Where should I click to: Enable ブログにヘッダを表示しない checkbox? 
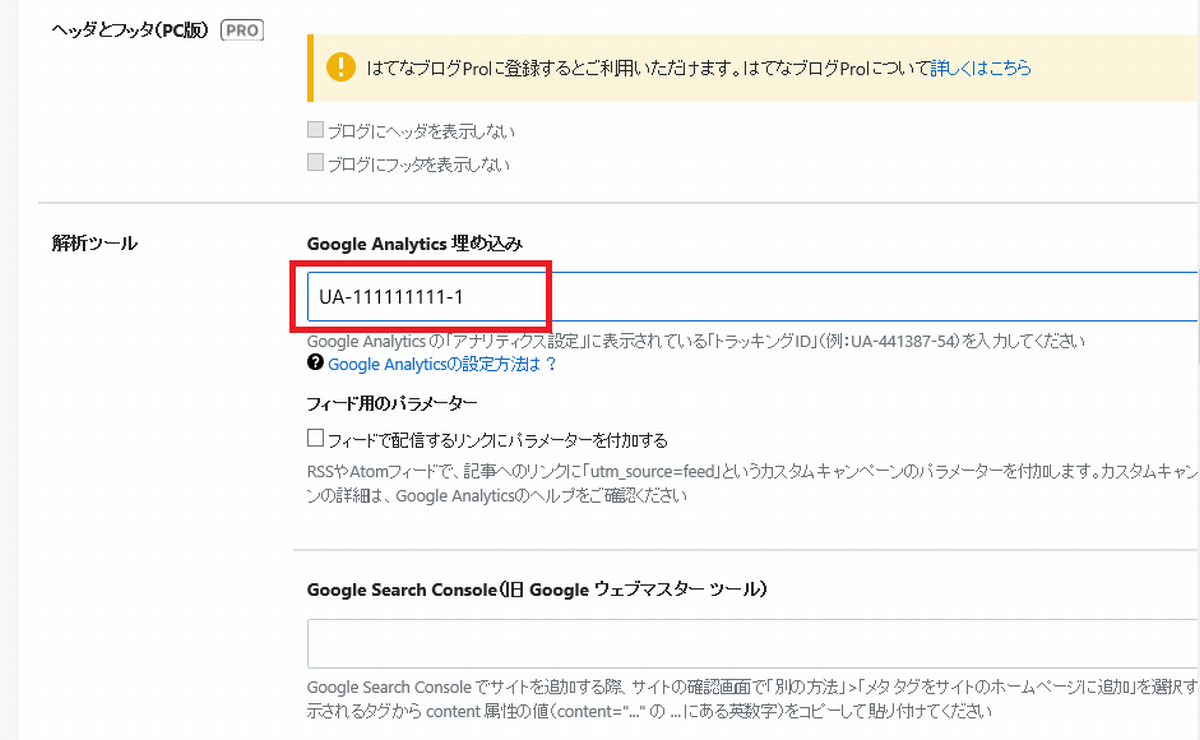click(x=315, y=129)
